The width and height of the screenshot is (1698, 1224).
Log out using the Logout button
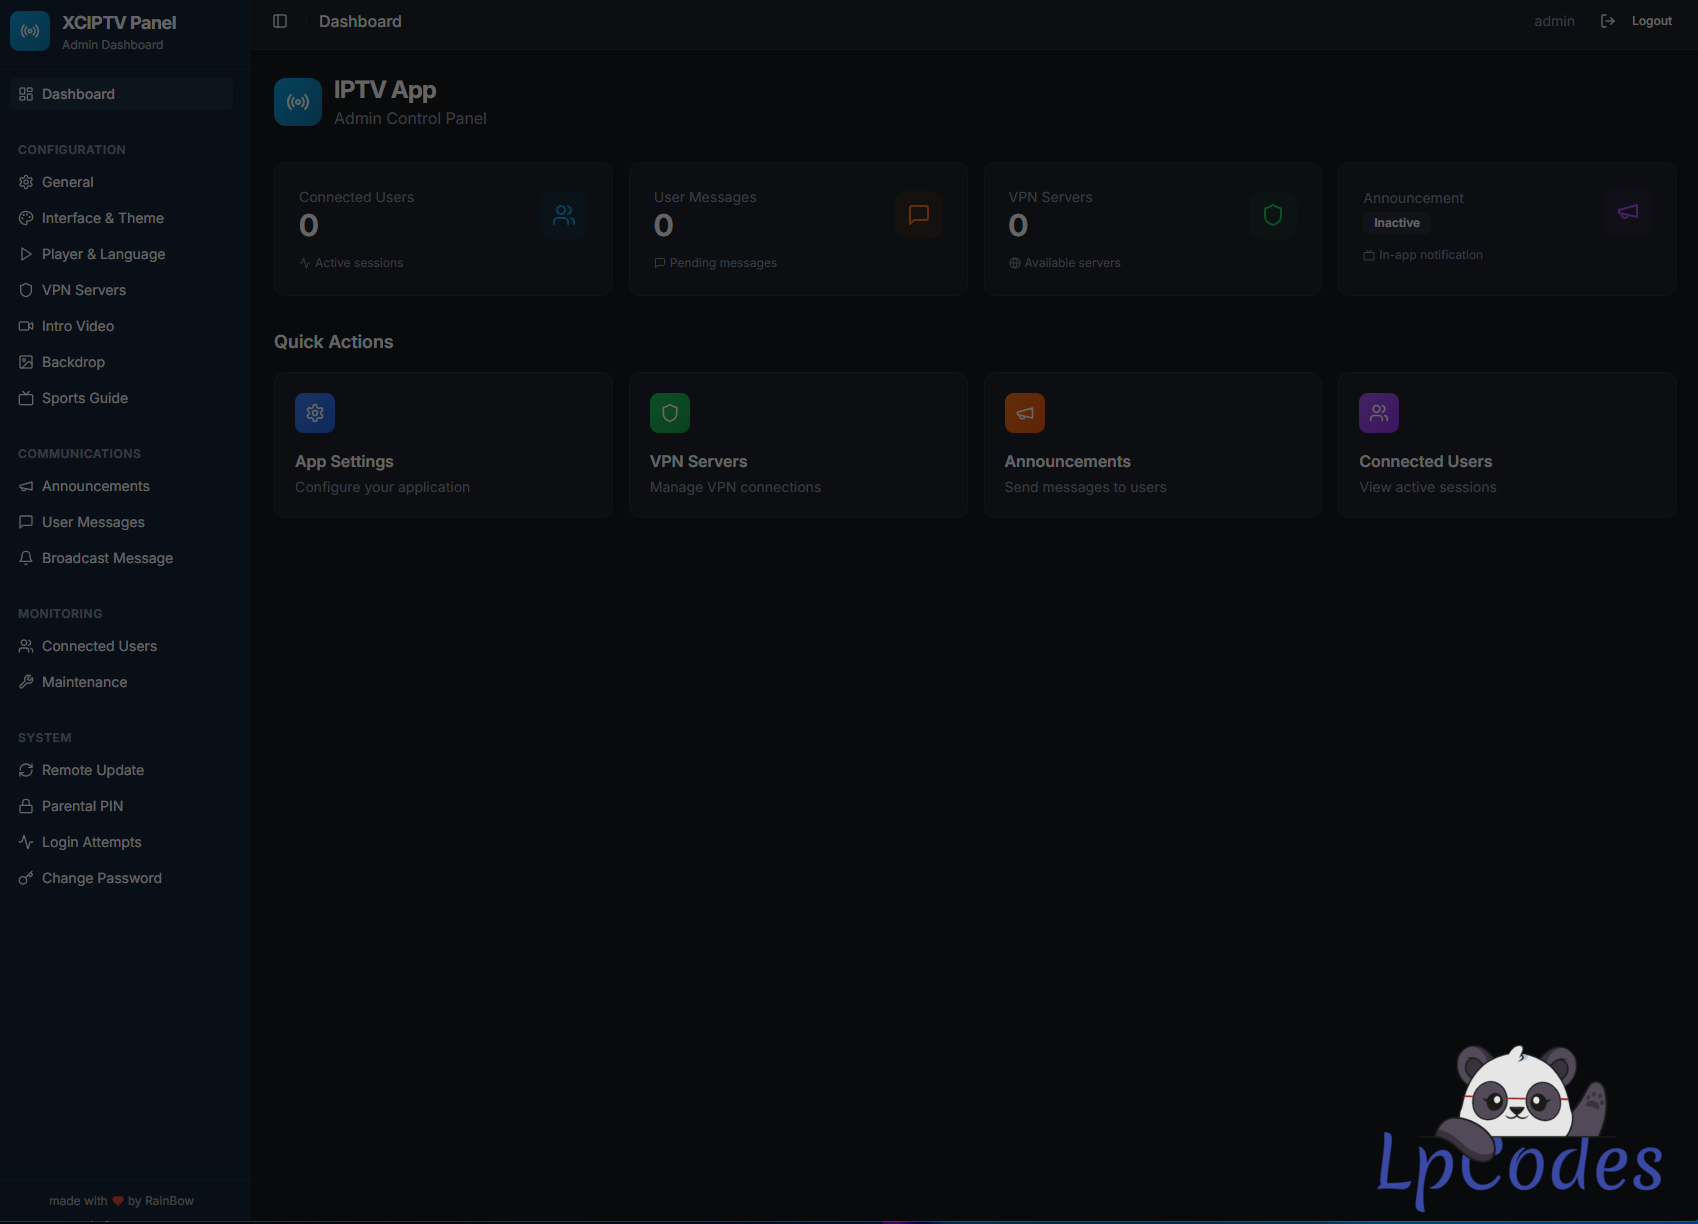[x=1637, y=21]
